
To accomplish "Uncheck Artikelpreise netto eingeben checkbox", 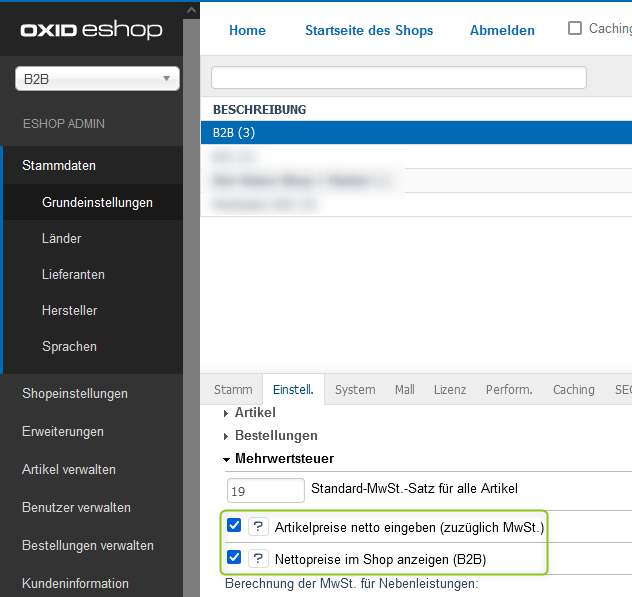I will 234,526.
